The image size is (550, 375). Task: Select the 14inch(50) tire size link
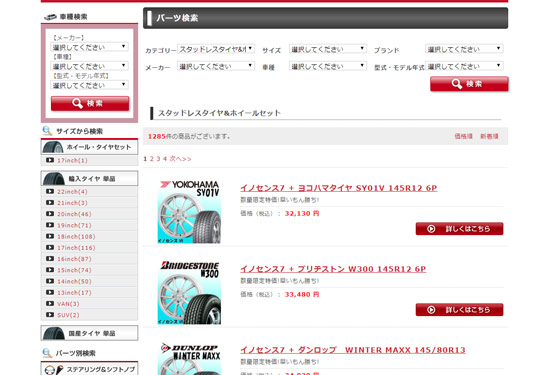[74, 281]
